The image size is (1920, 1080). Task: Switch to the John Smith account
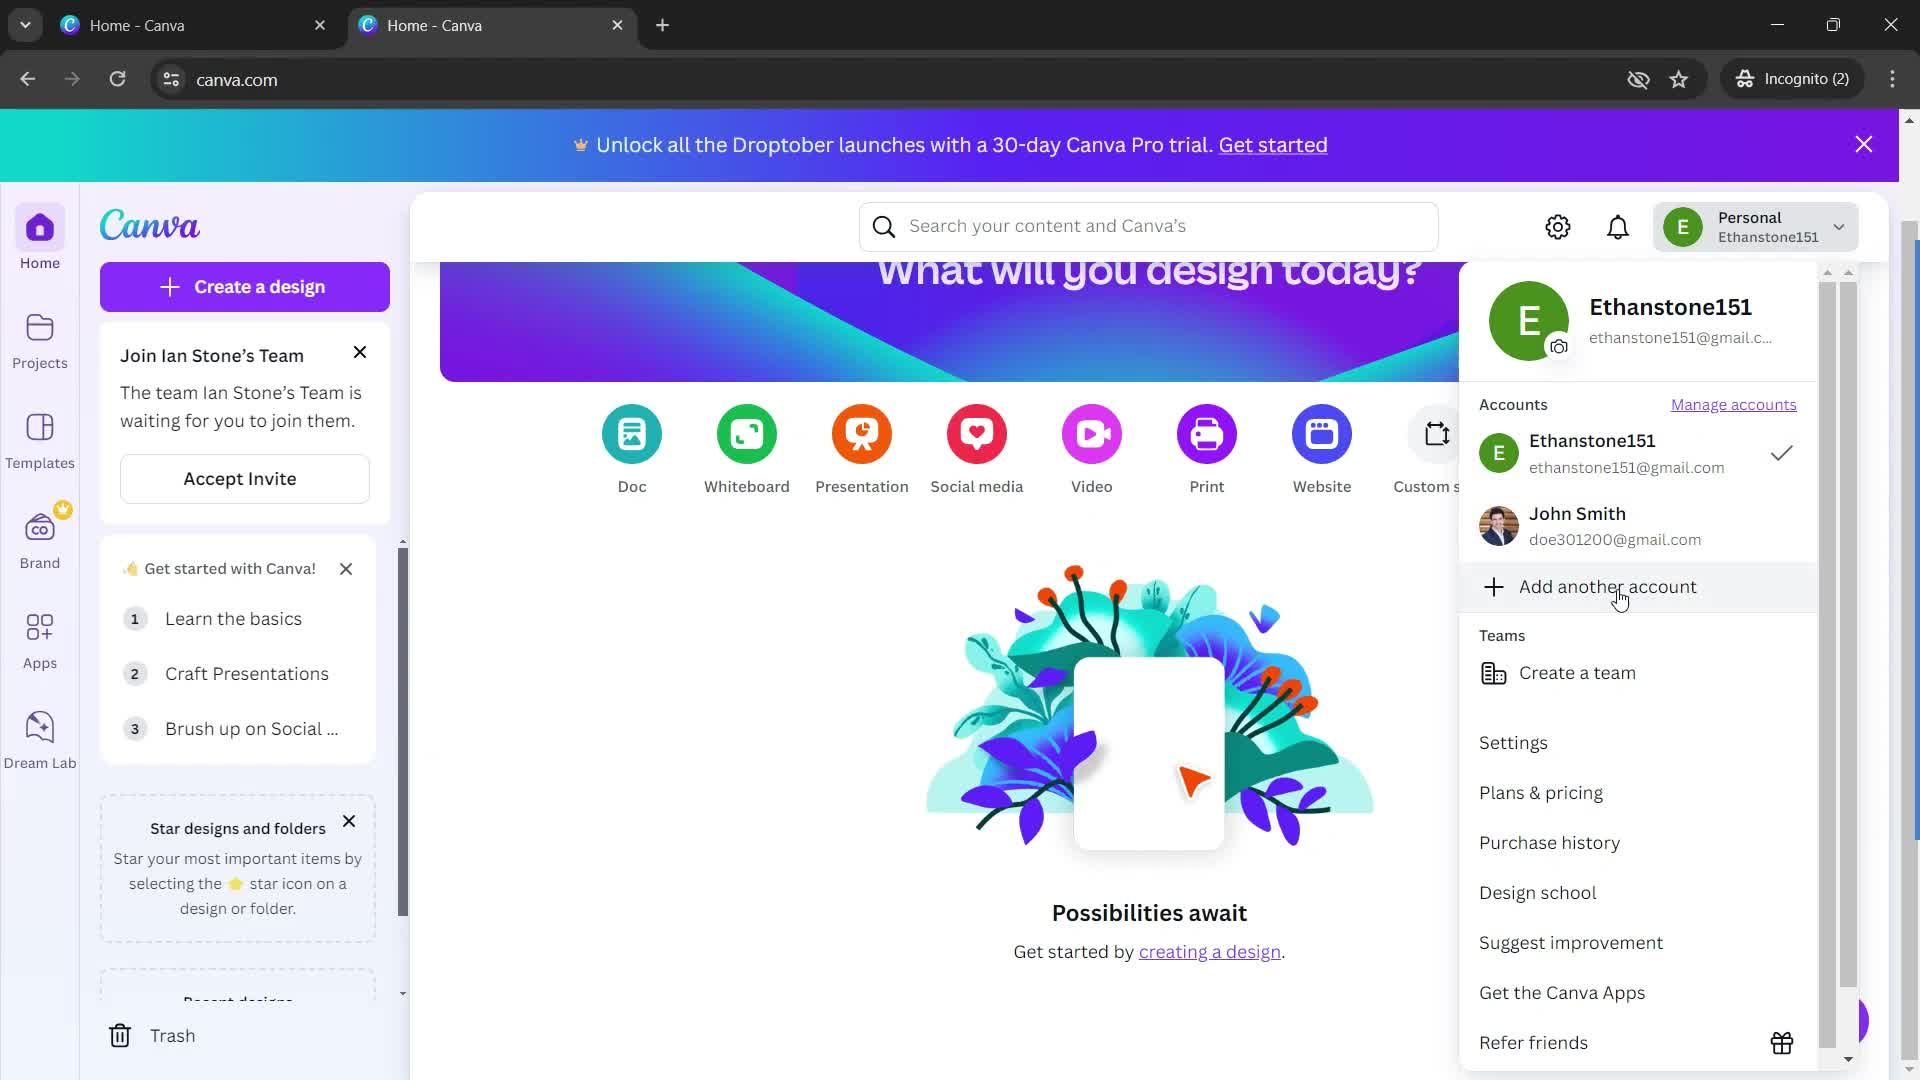[1637, 526]
